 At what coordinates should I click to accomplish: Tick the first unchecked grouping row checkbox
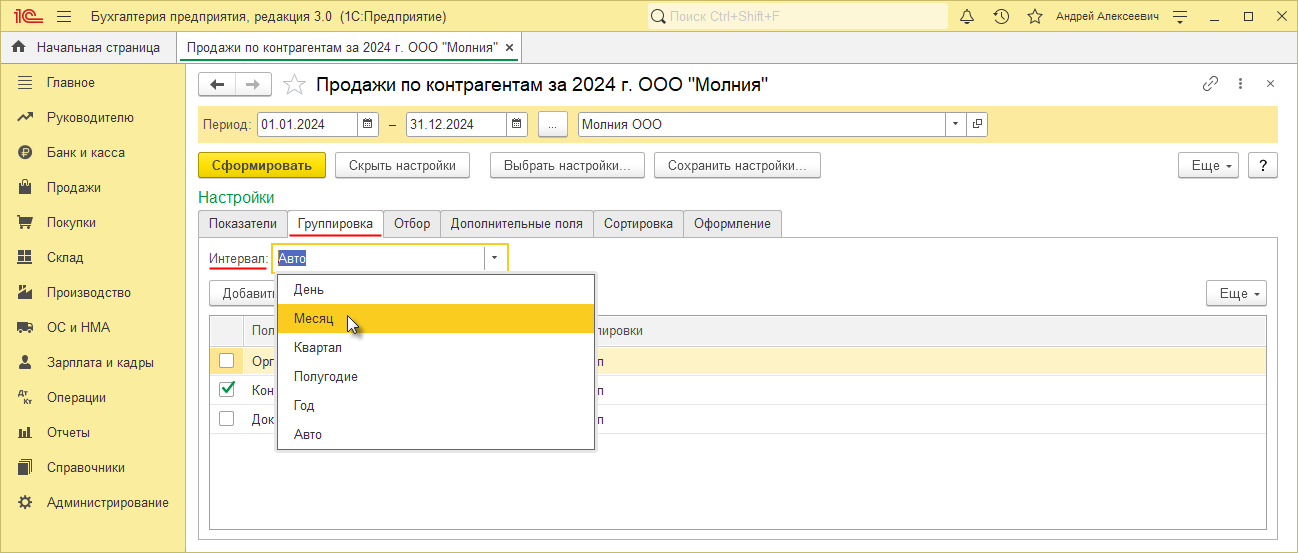coord(227,361)
